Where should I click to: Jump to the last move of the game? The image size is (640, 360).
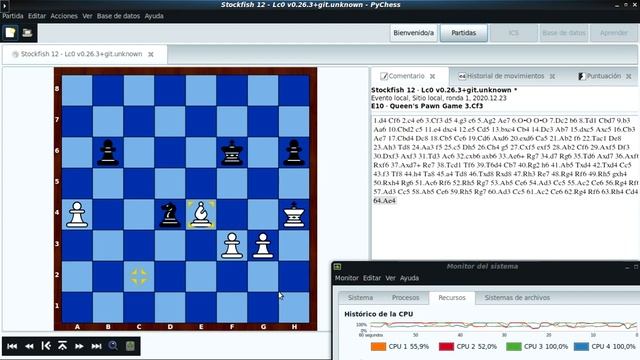pyautogui.click(x=96, y=346)
